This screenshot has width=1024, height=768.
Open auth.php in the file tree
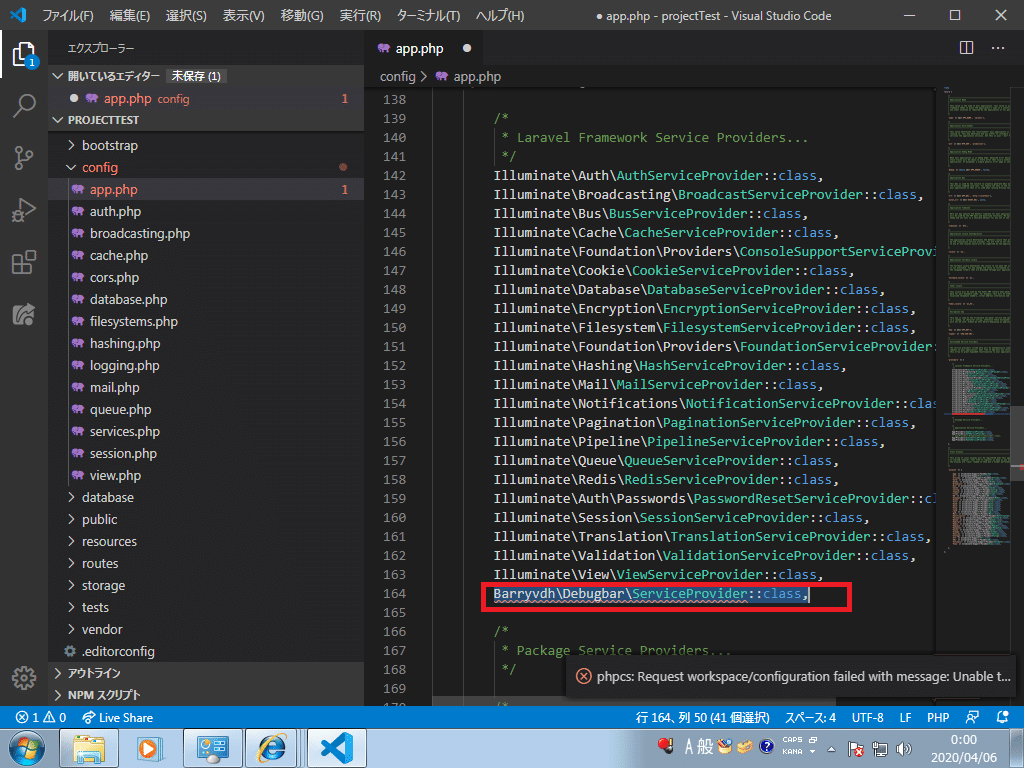116,212
